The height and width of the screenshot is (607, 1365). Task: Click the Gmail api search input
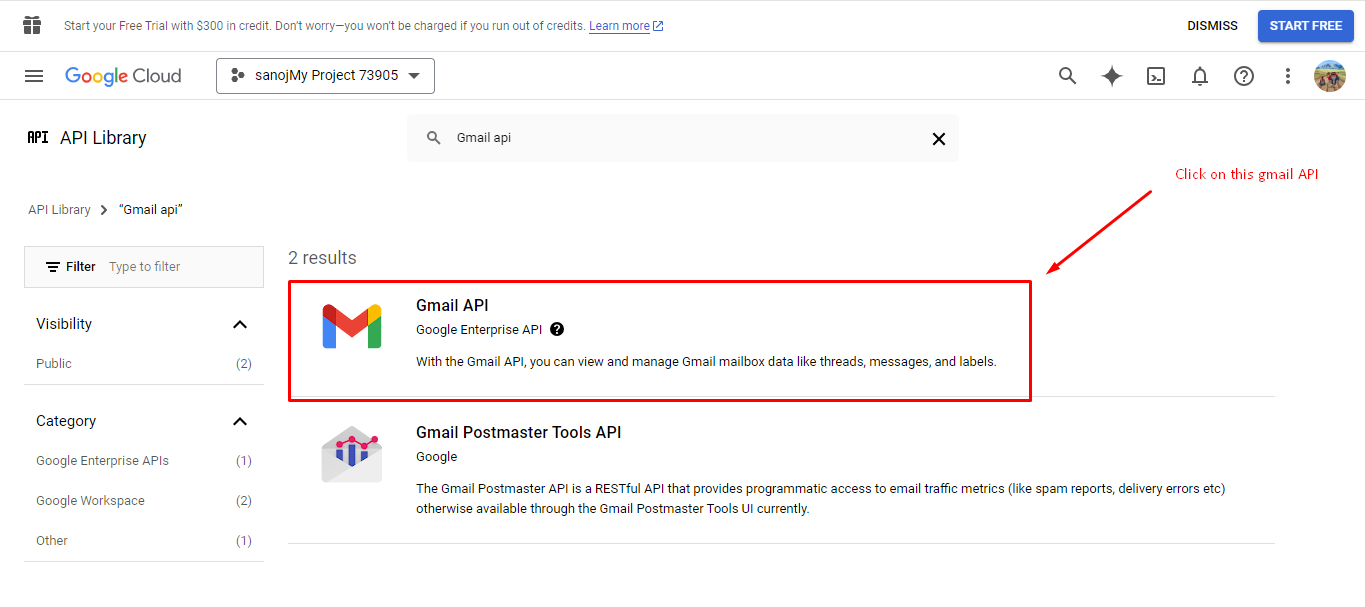click(x=685, y=138)
